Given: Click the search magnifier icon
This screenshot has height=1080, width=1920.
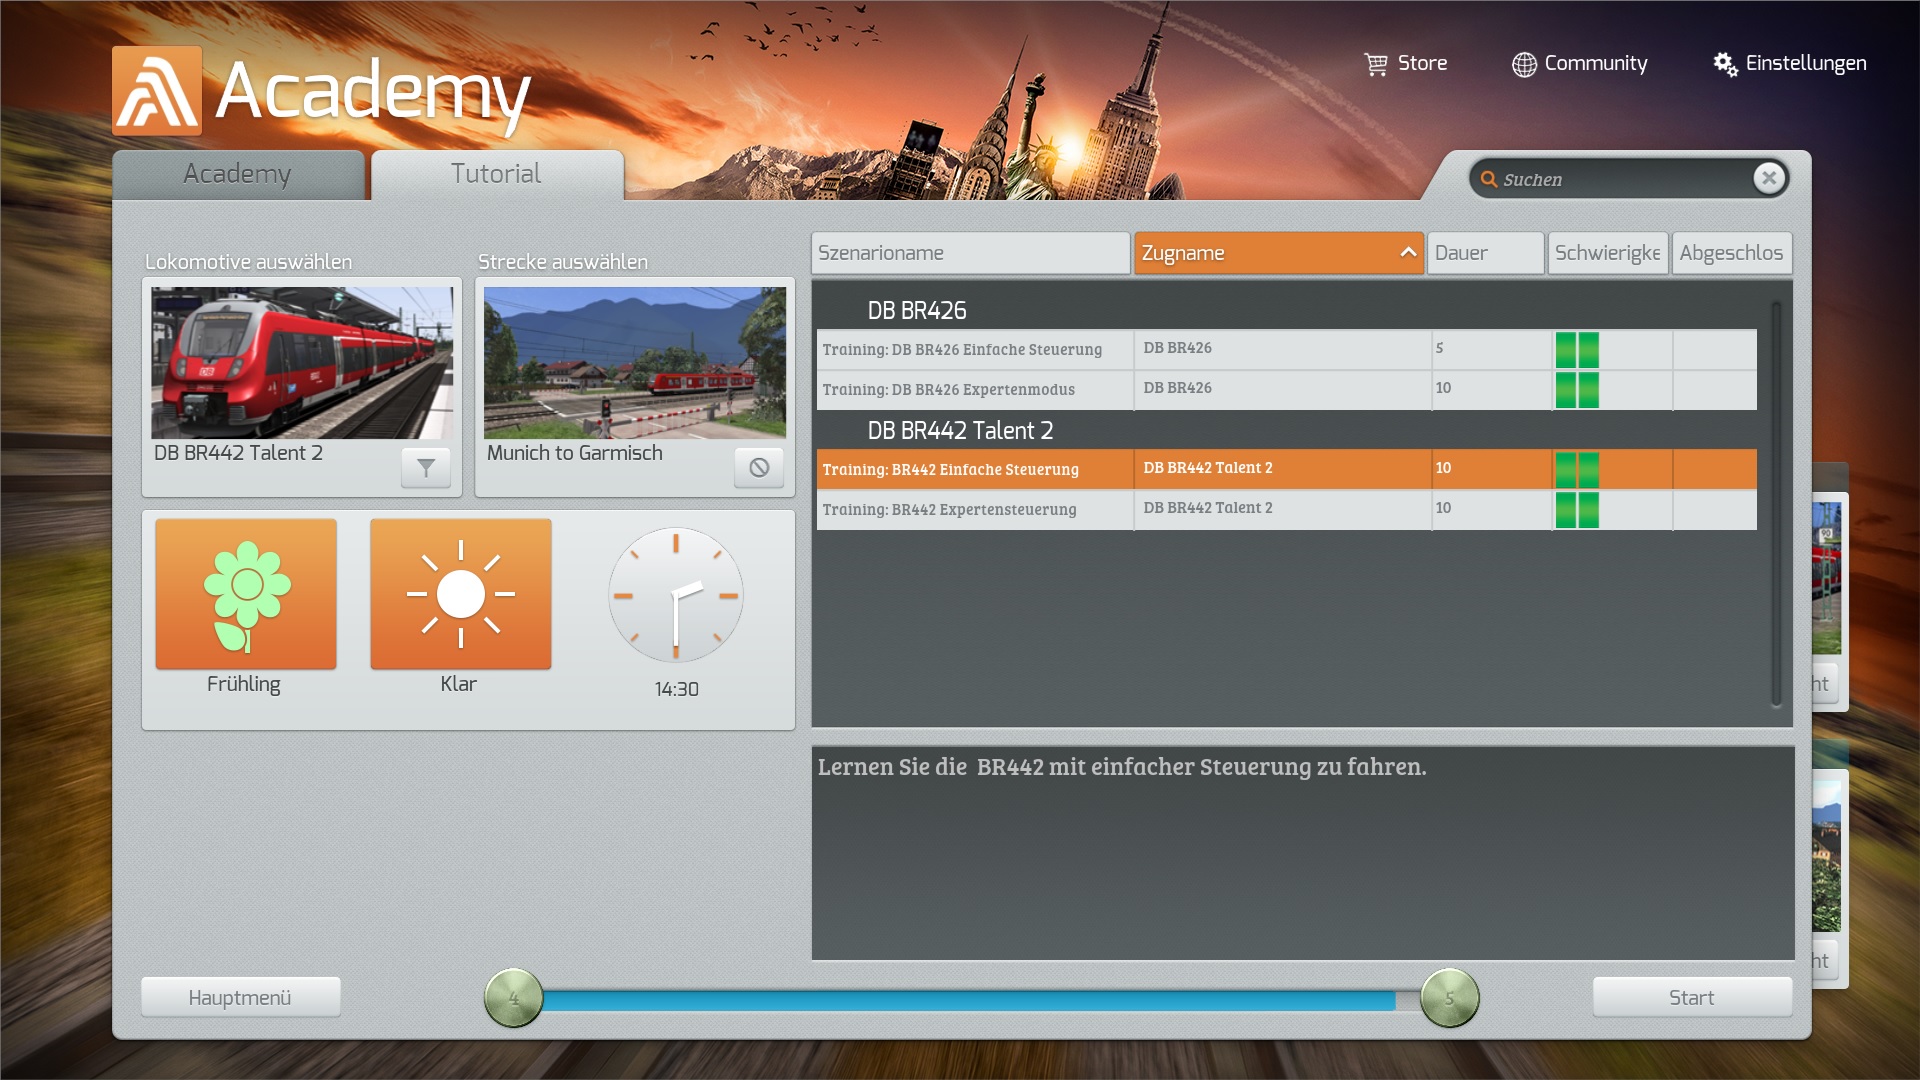Looking at the screenshot, I should click(x=1489, y=179).
